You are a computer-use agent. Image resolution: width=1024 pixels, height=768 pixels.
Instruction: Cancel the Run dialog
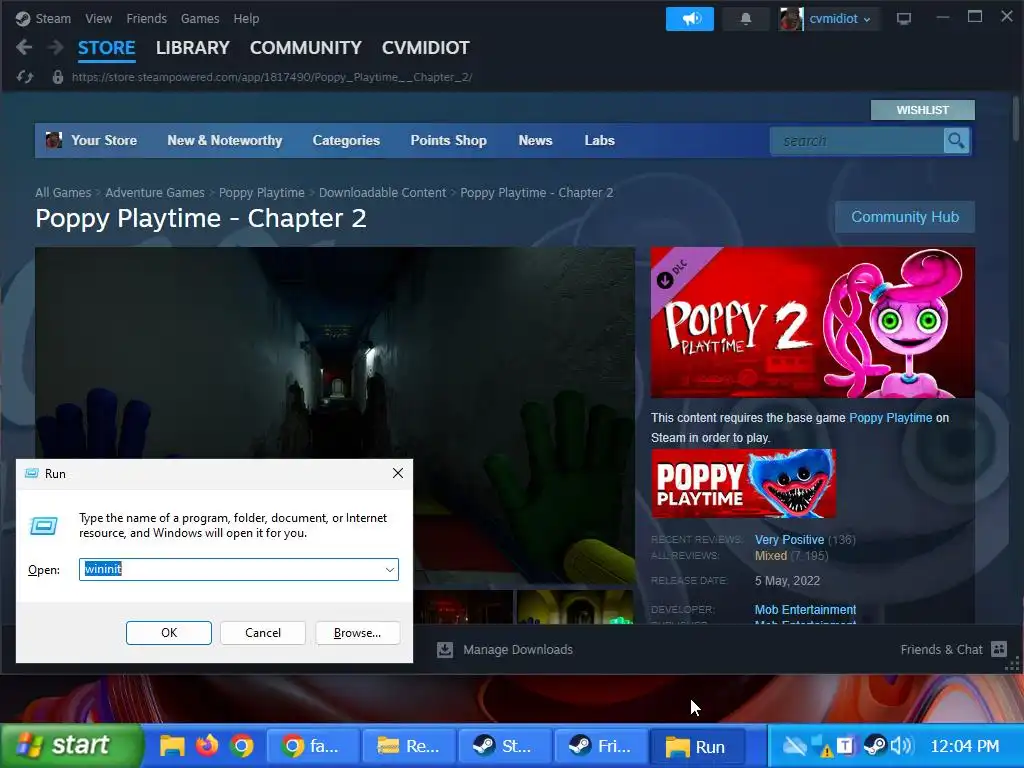tap(263, 633)
